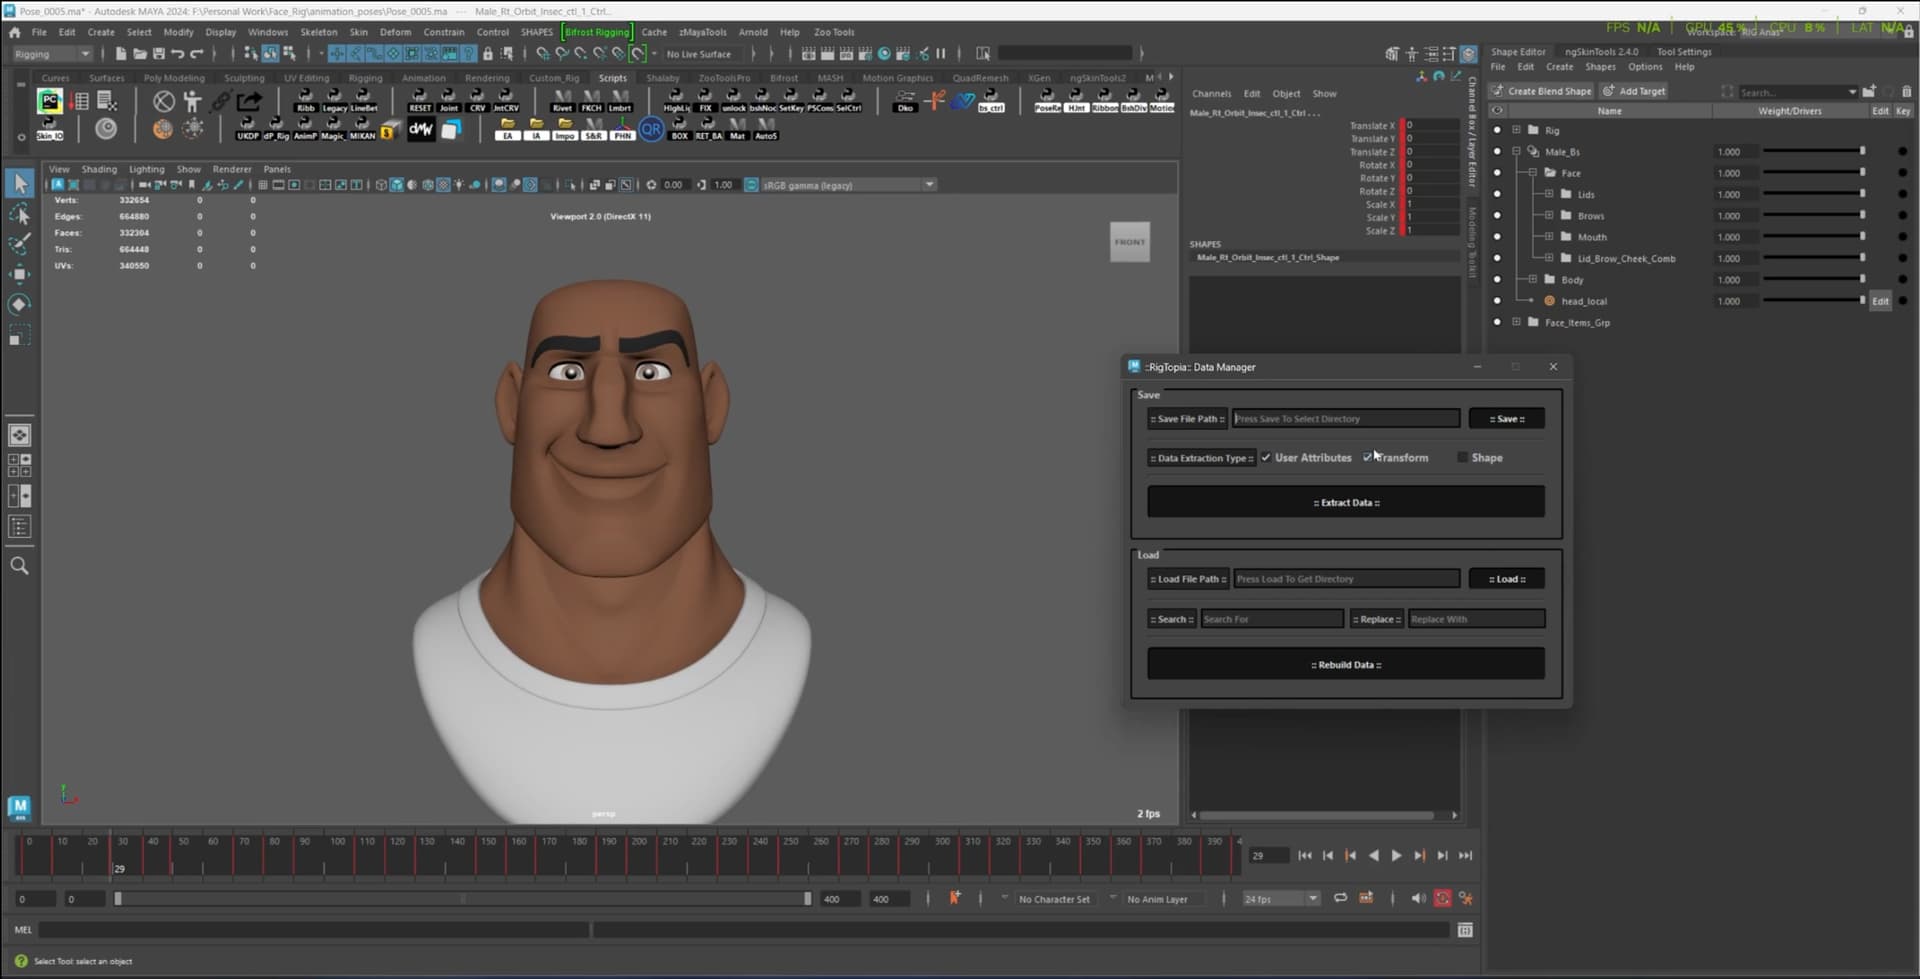Select the arrow Select tool in toolbox
The image size is (1920, 979).
click(20, 184)
